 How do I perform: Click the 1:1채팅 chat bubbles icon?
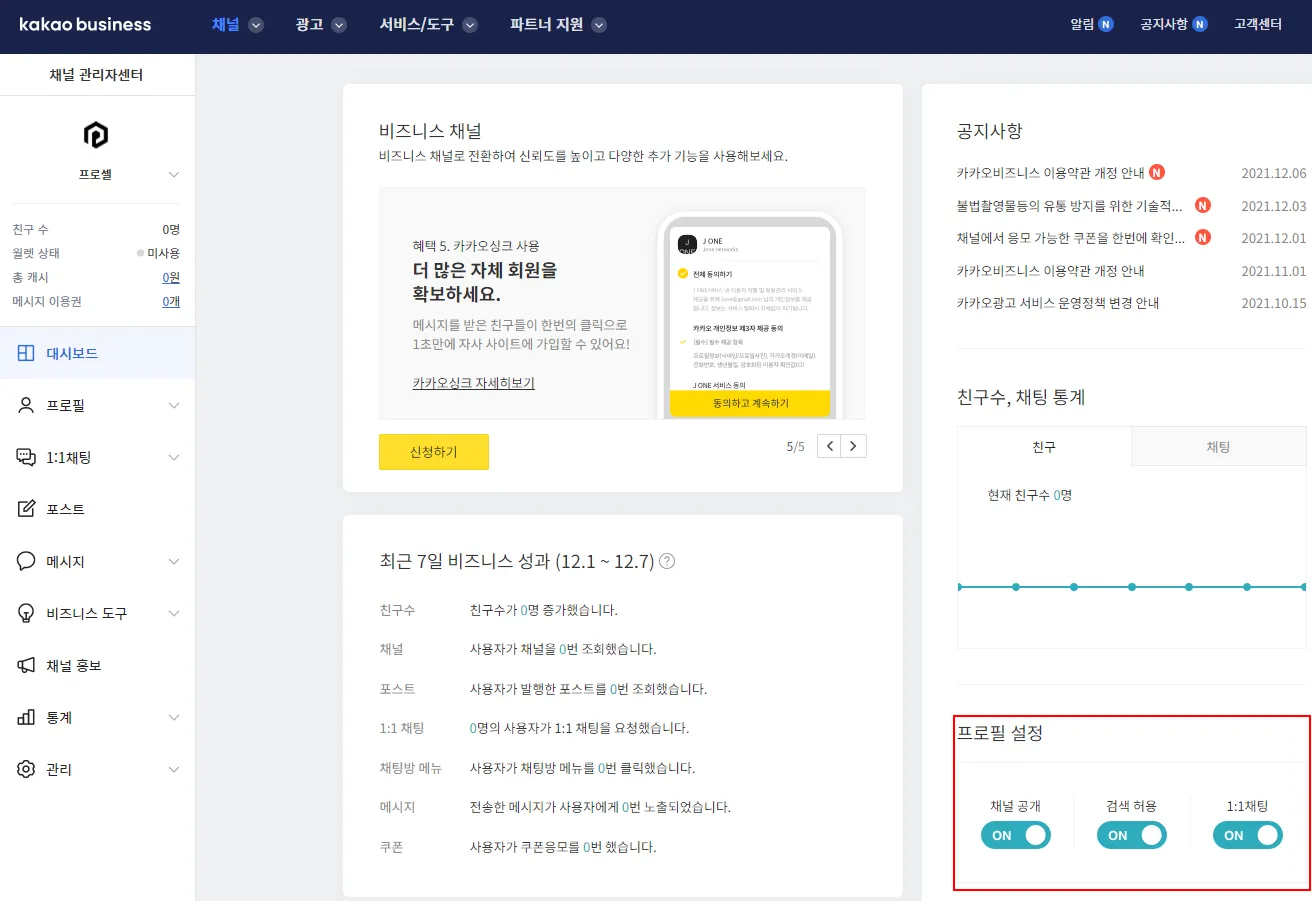(x=27, y=457)
